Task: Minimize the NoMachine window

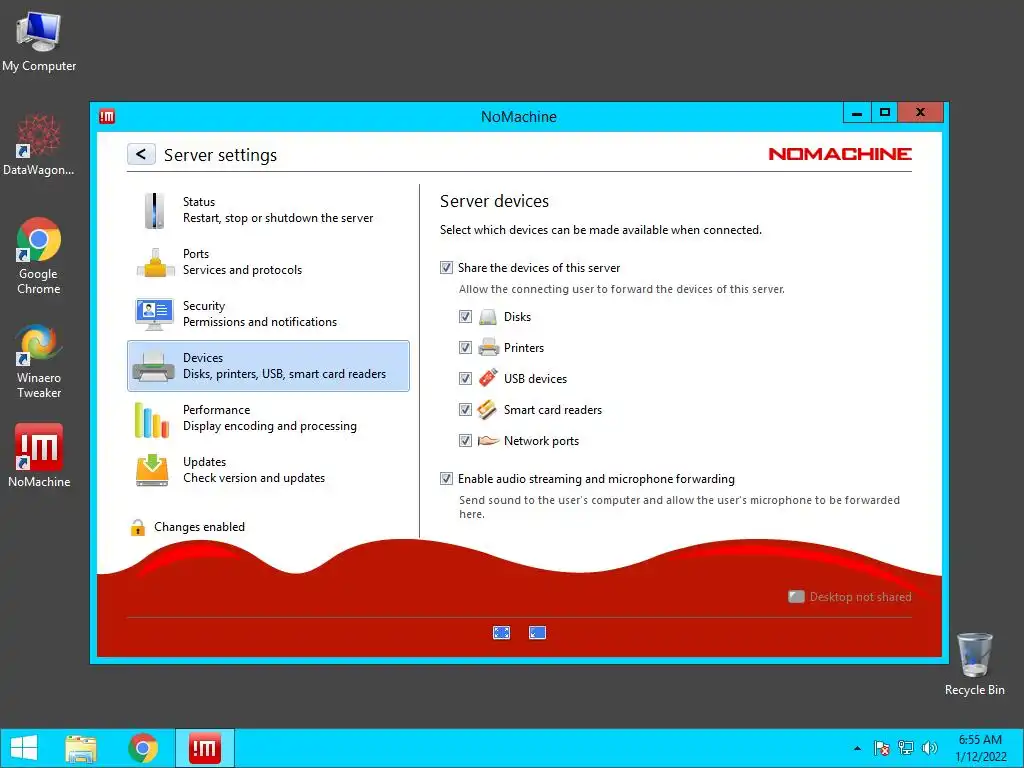Action: tap(857, 113)
